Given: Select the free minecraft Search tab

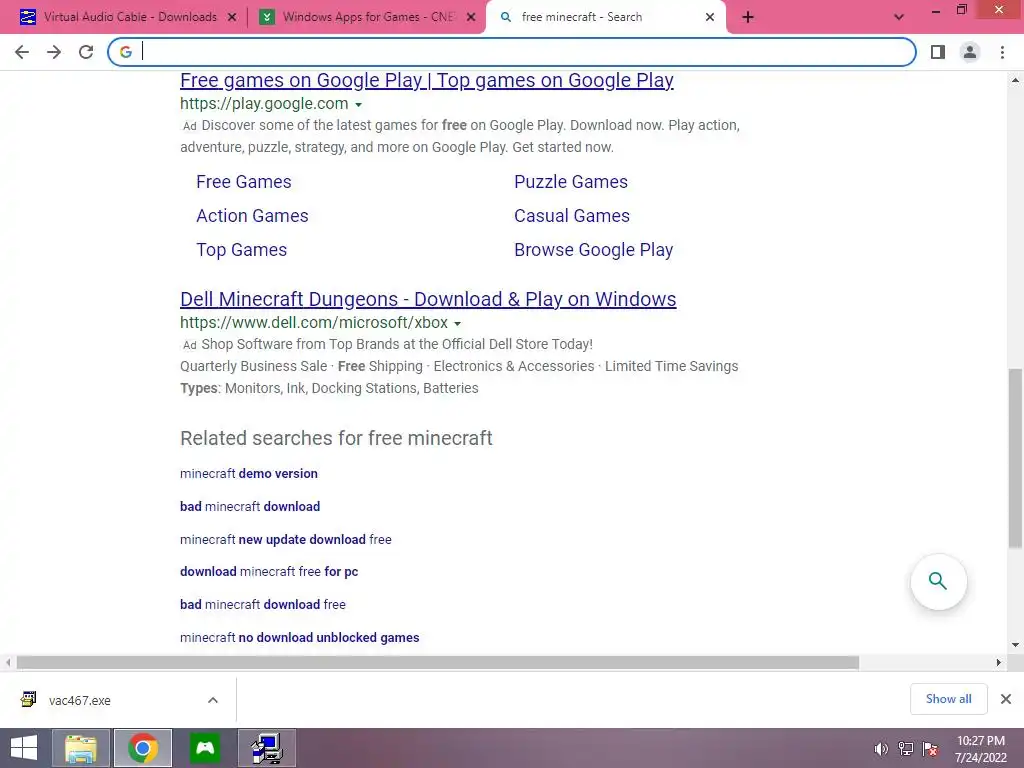Looking at the screenshot, I should pyautogui.click(x=606, y=17).
